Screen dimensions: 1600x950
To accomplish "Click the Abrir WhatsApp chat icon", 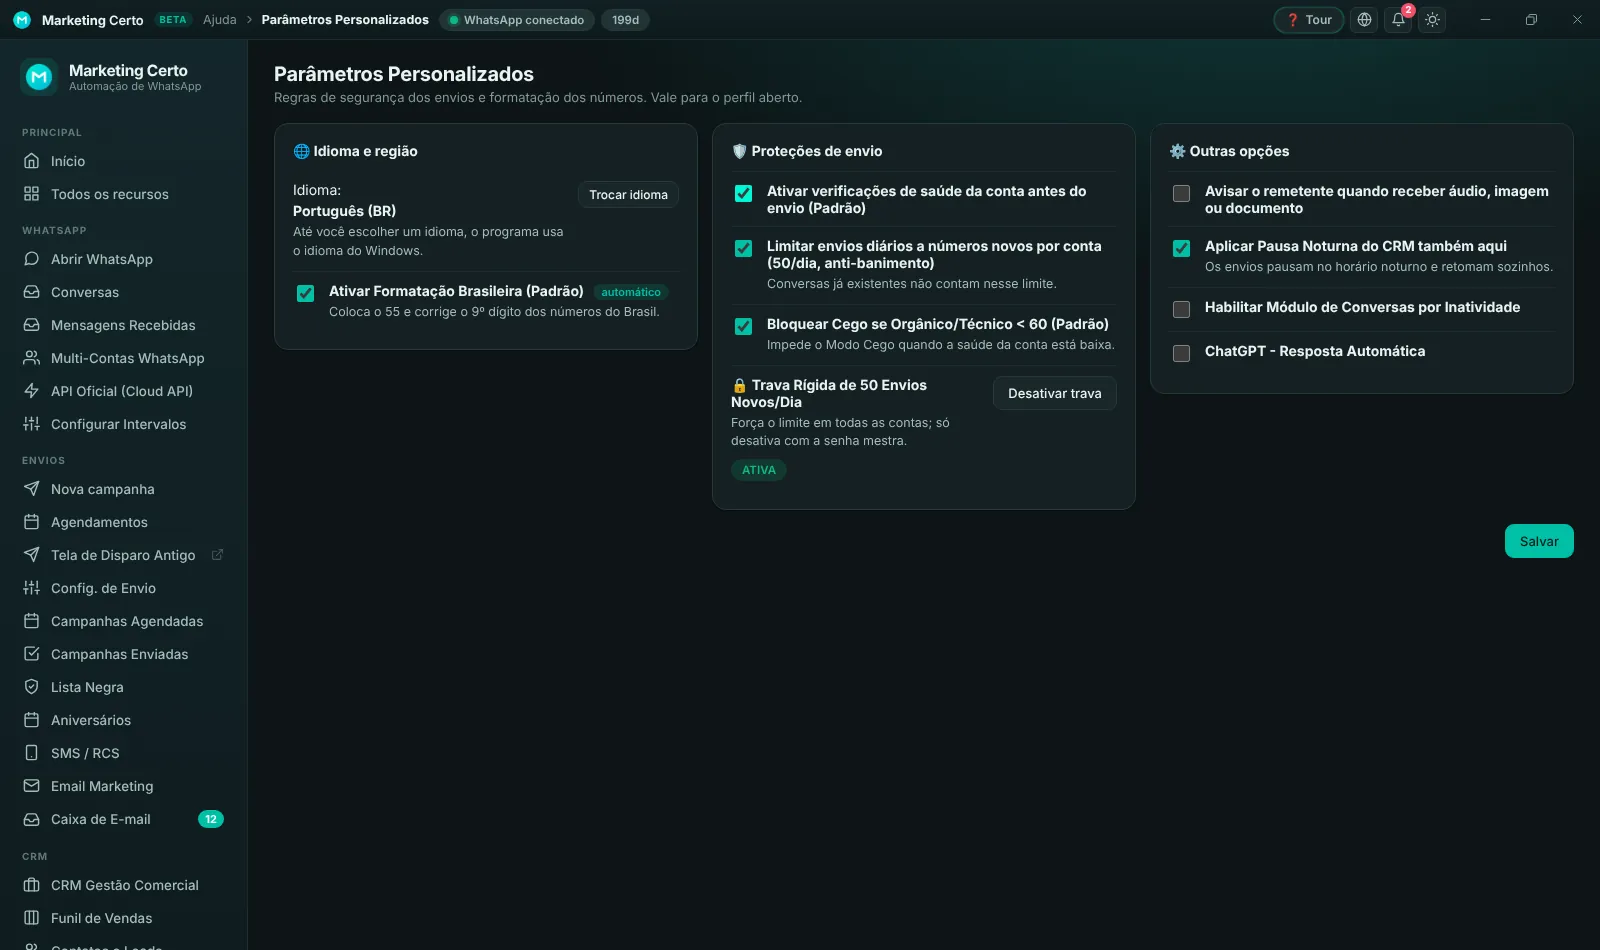I will click(31, 259).
